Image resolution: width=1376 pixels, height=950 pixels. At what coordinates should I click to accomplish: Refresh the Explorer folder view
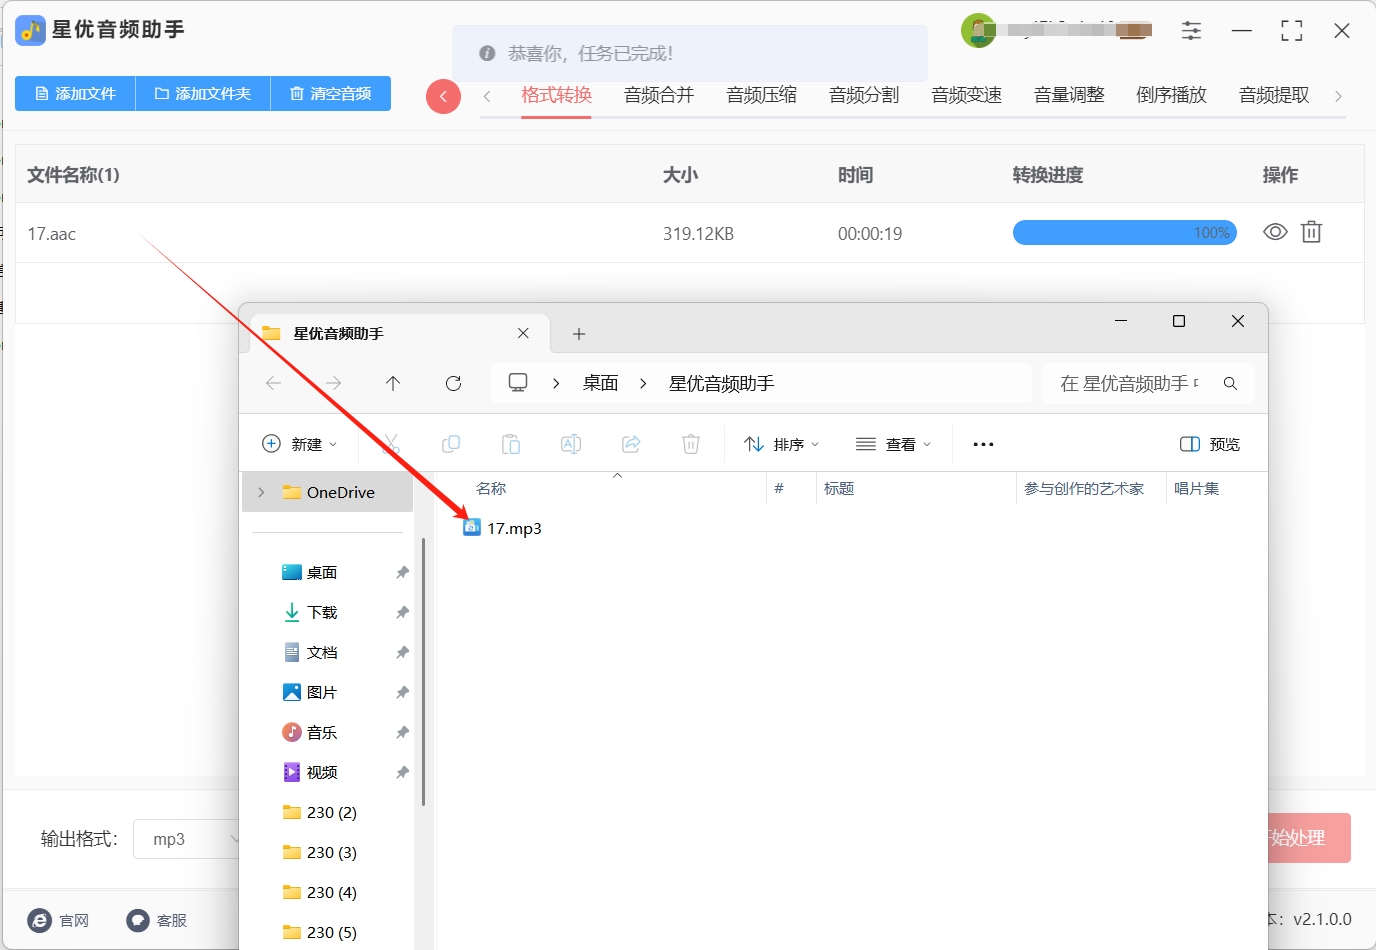453,383
